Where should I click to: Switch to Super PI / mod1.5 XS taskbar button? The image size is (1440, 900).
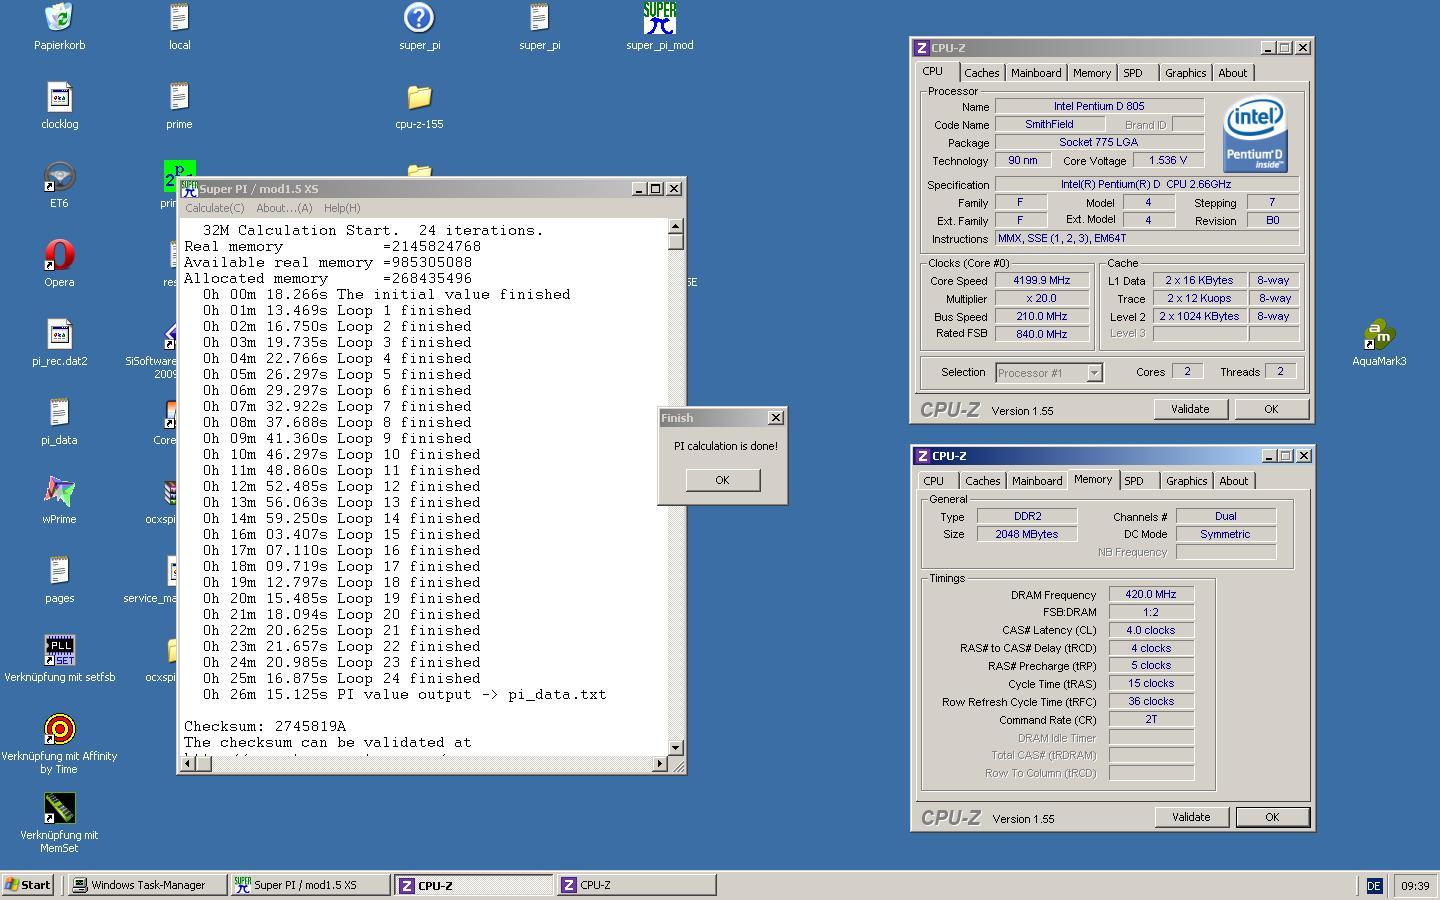(310, 885)
